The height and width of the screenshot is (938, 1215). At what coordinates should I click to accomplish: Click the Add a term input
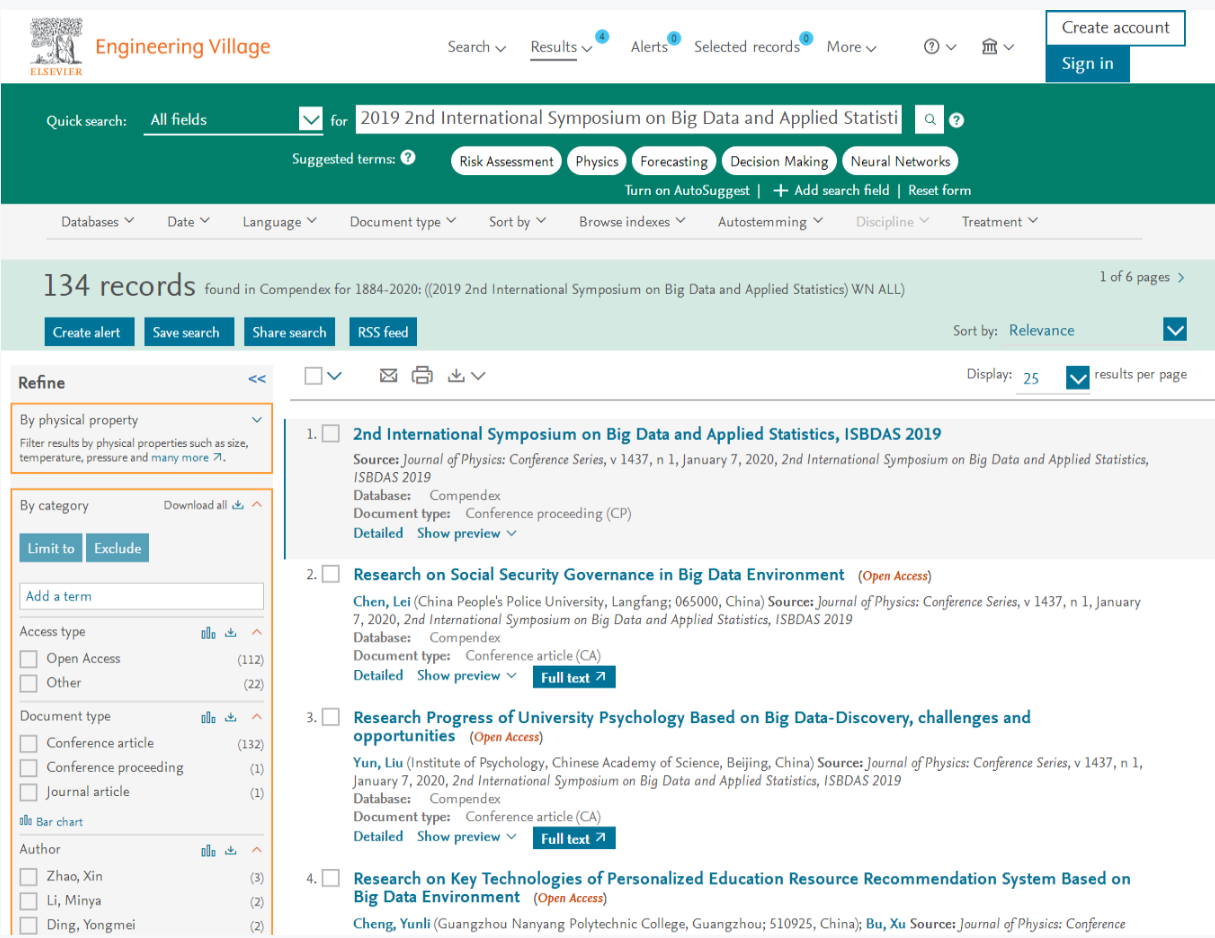[142, 596]
